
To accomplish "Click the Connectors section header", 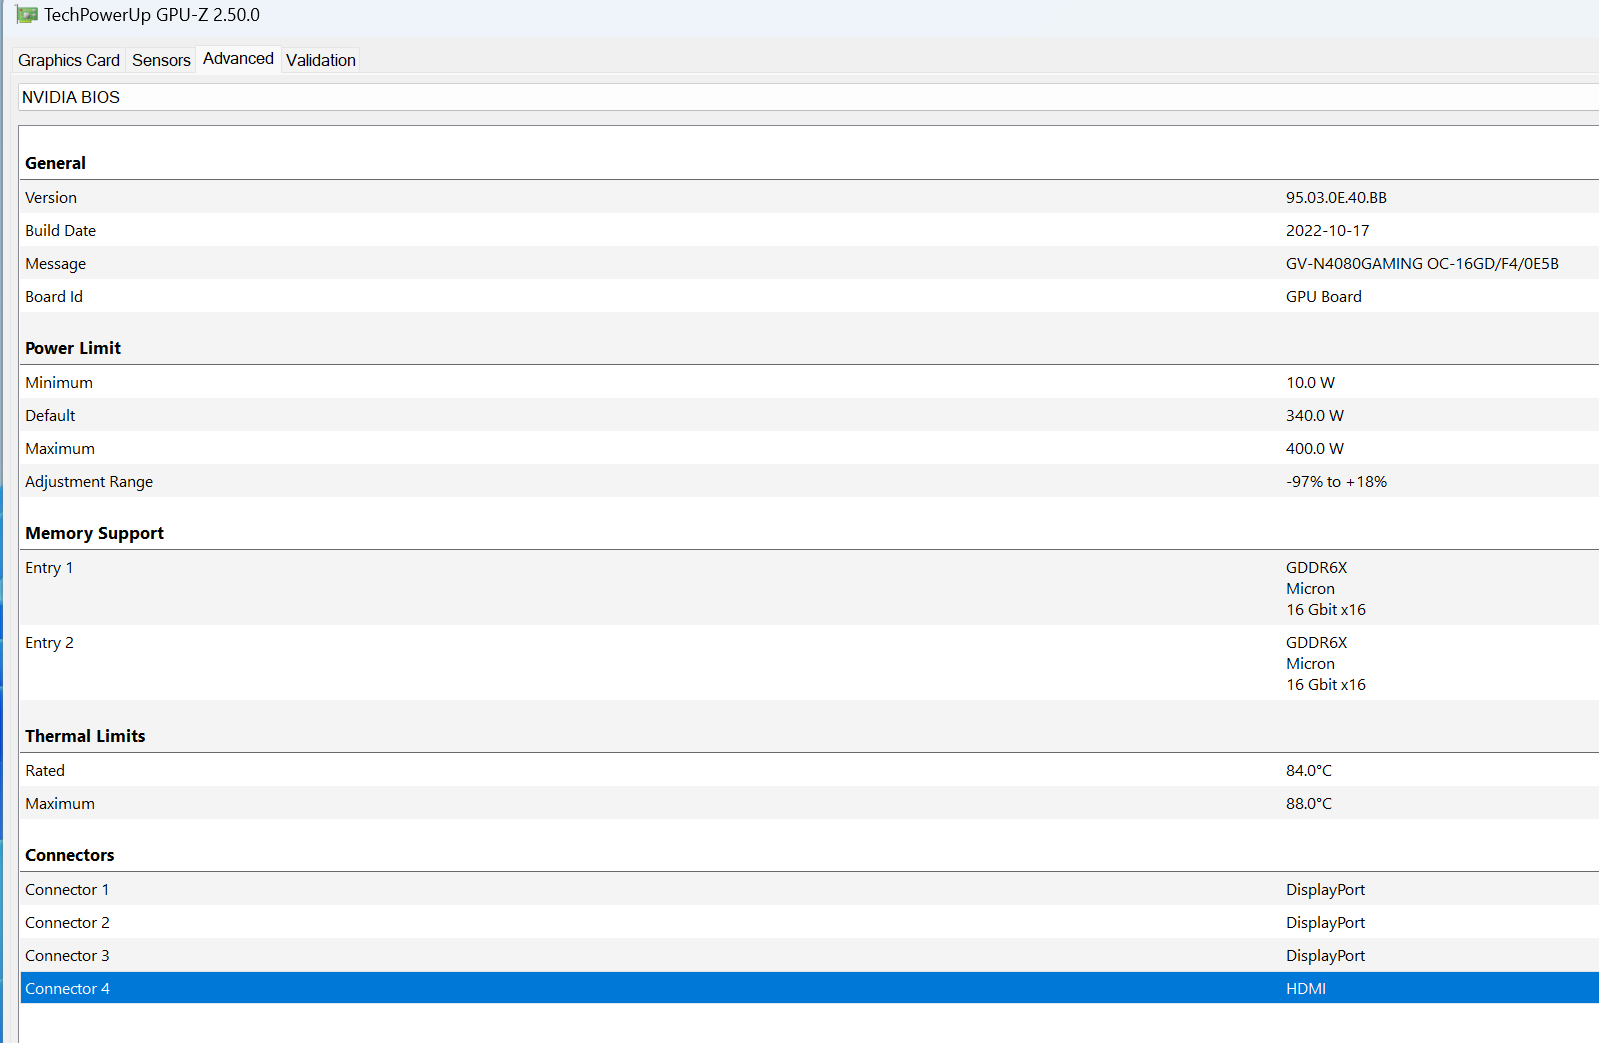I will [x=70, y=855].
